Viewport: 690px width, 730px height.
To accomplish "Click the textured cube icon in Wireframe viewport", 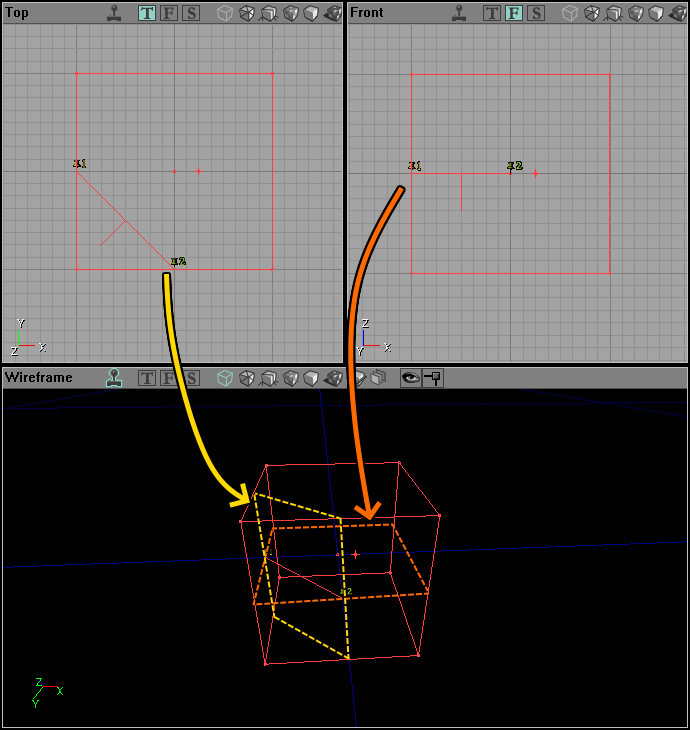I will click(291, 378).
